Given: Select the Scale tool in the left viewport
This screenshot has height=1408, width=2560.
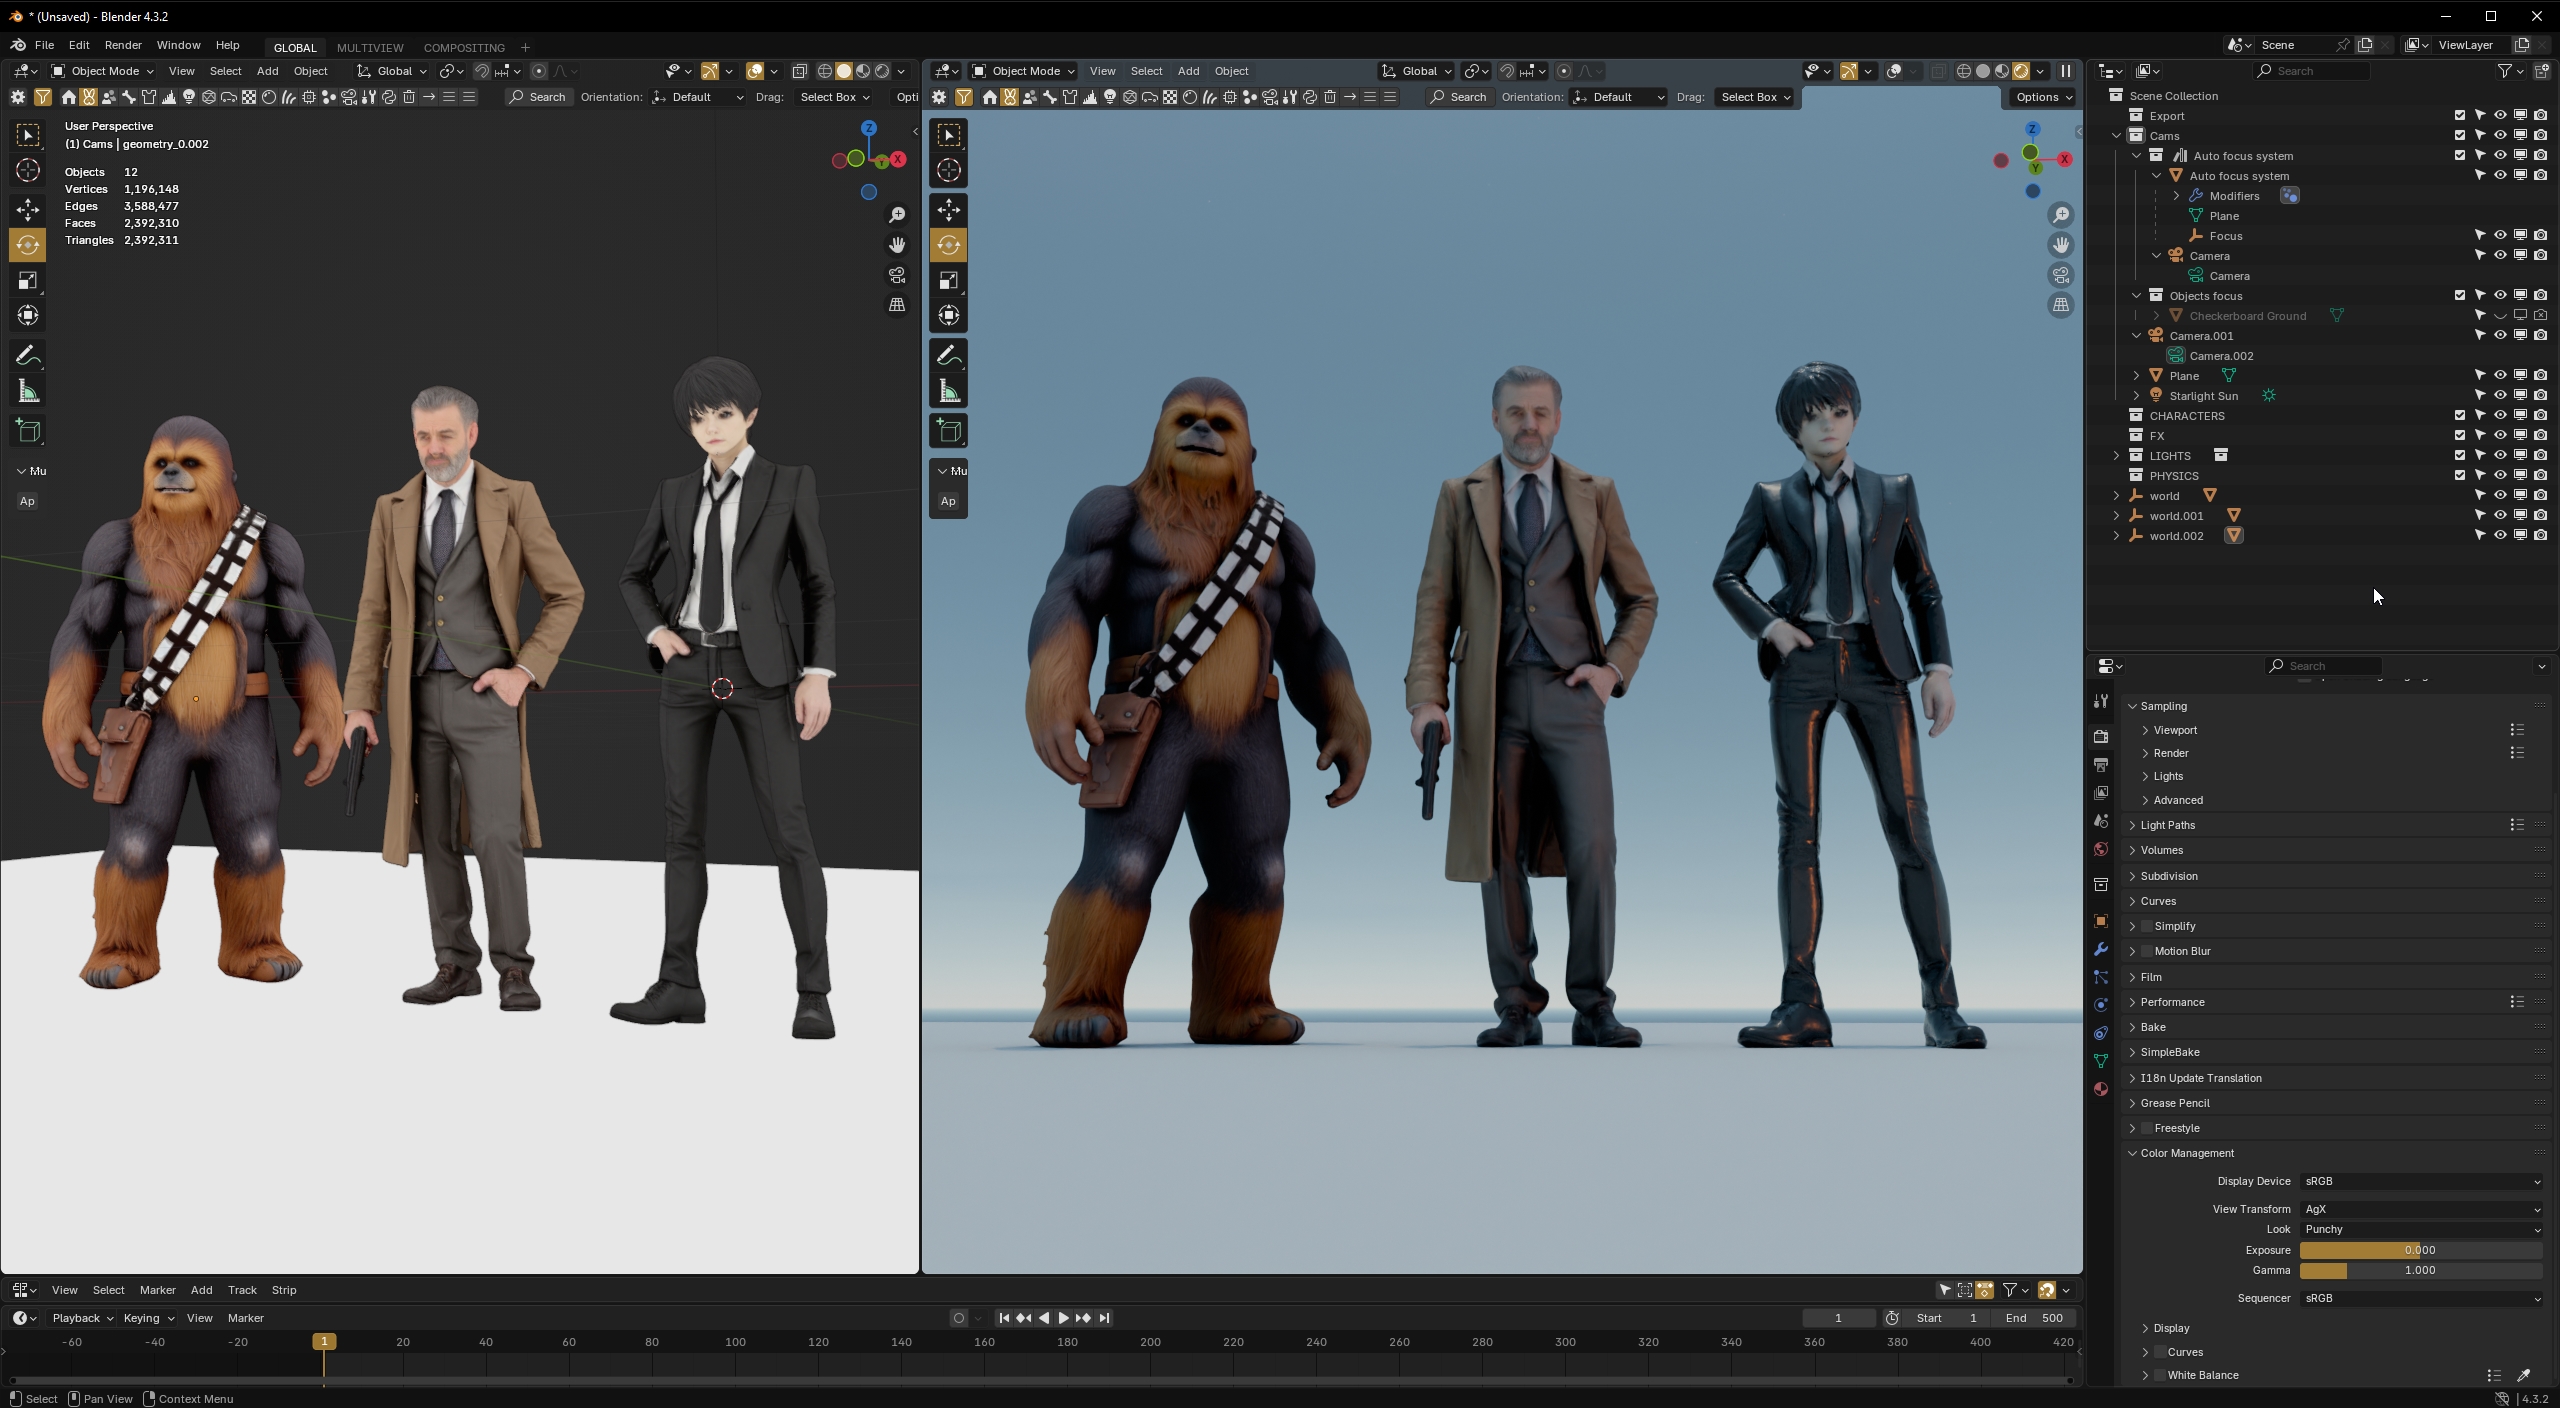Looking at the screenshot, I should click(x=28, y=281).
